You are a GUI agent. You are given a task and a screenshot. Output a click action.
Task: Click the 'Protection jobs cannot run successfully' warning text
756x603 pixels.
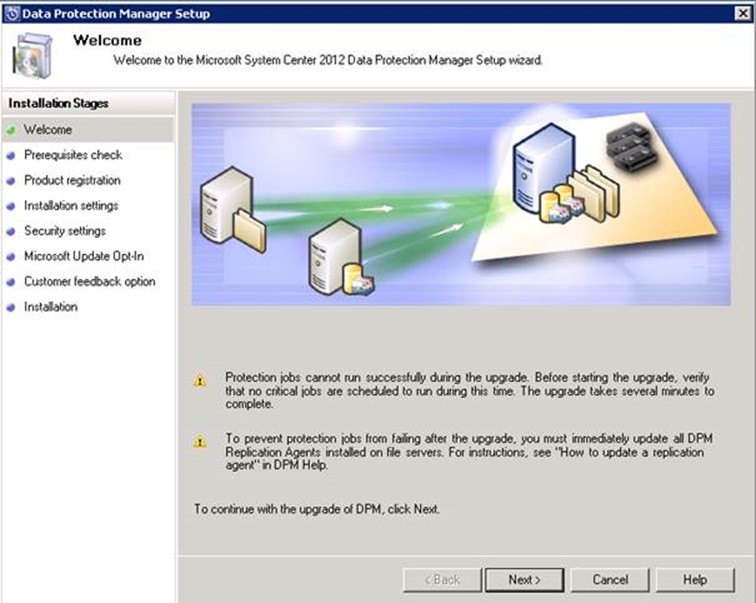click(x=470, y=390)
